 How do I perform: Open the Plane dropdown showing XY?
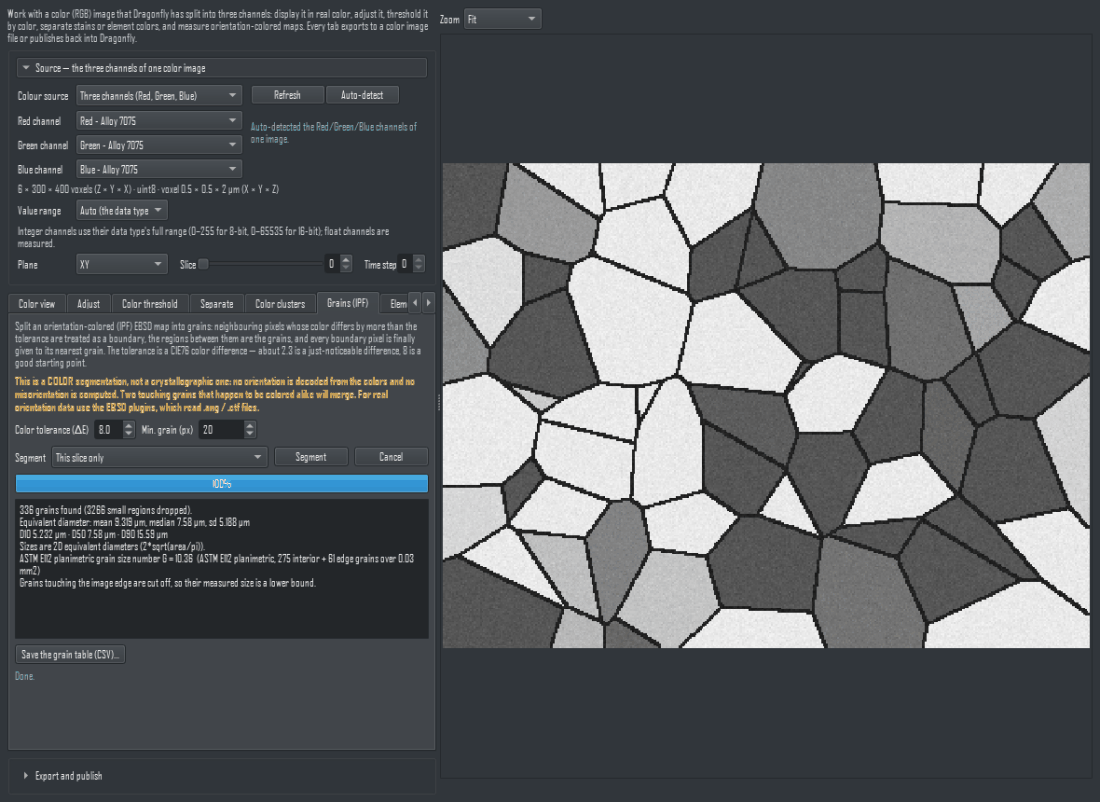[x=121, y=265]
